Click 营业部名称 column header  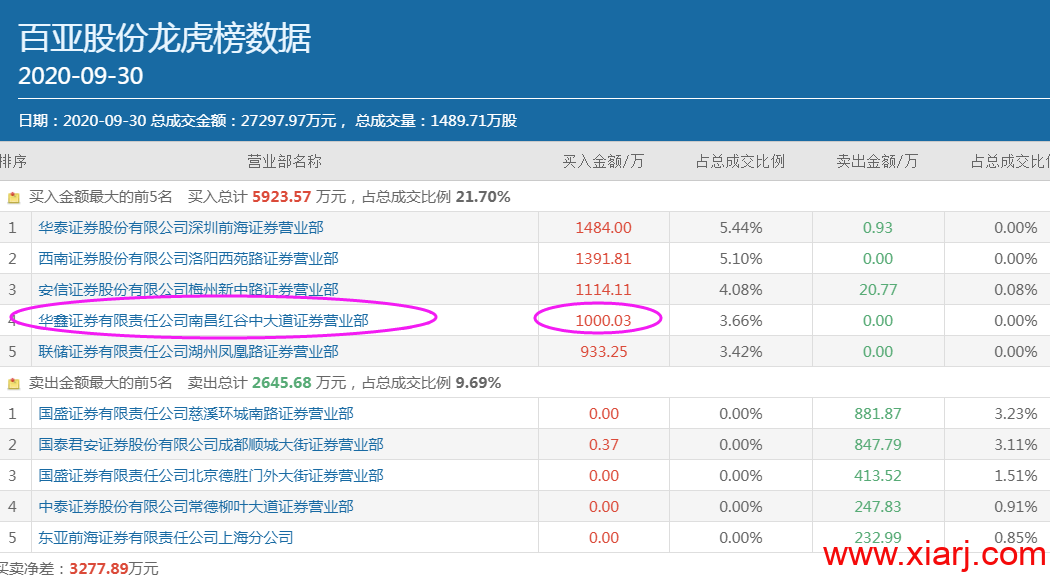coord(284,161)
